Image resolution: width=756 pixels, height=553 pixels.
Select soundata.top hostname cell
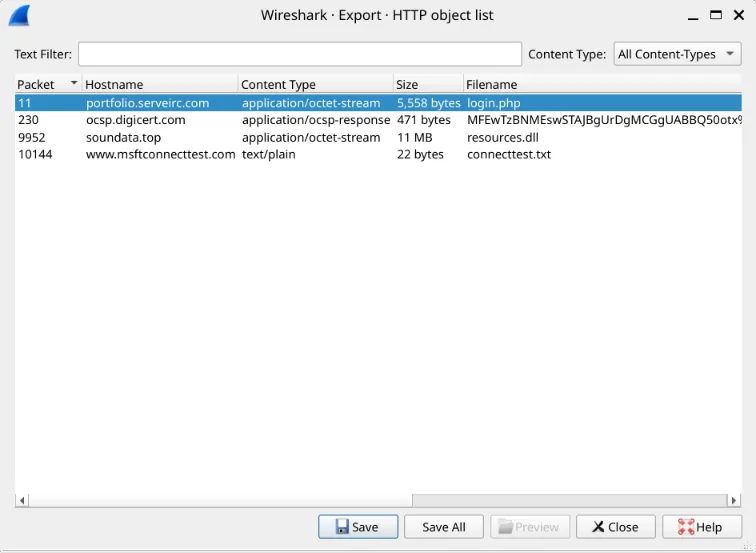coord(123,137)
